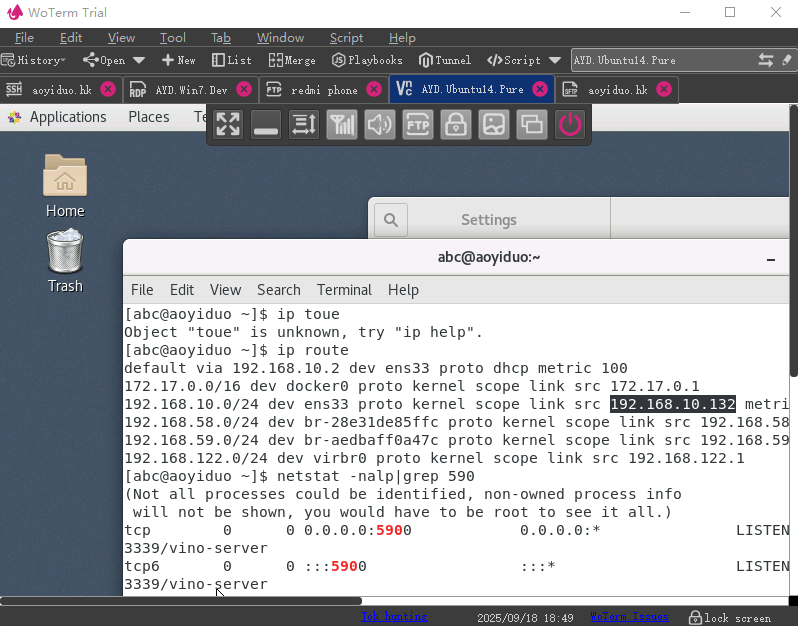Click the red power disconnect icon

pyautogui.click(x=570, y=124)
